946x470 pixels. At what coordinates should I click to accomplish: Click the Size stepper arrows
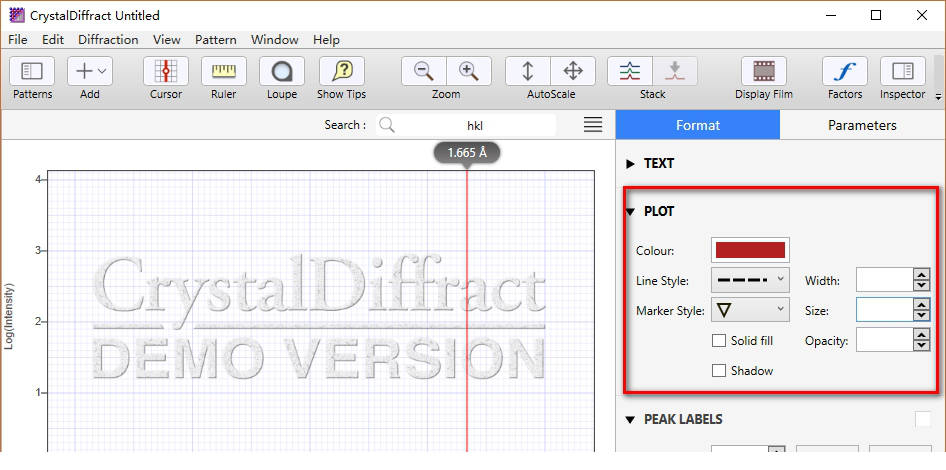(921, 310)
